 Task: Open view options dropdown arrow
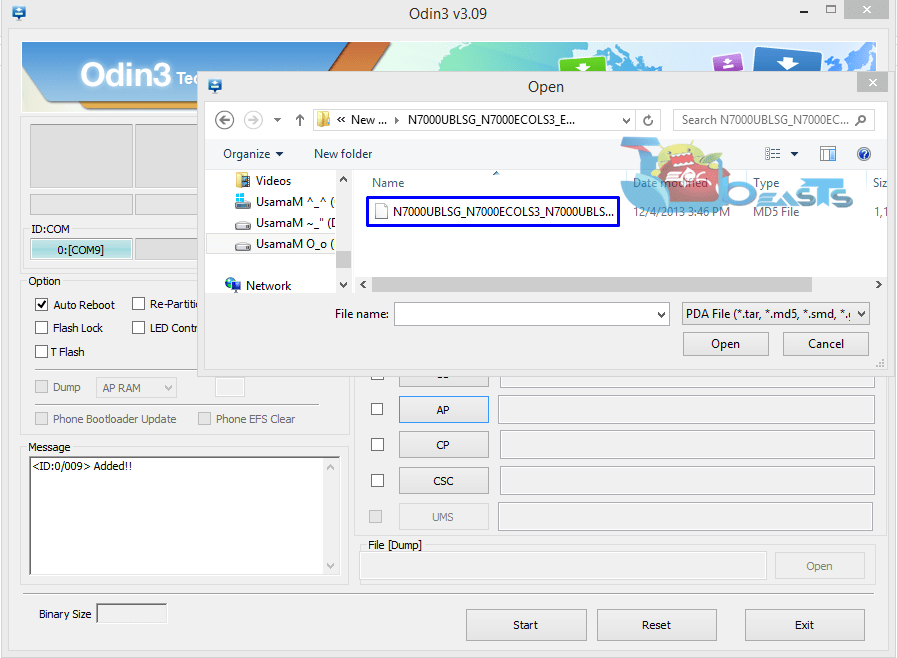794,153
